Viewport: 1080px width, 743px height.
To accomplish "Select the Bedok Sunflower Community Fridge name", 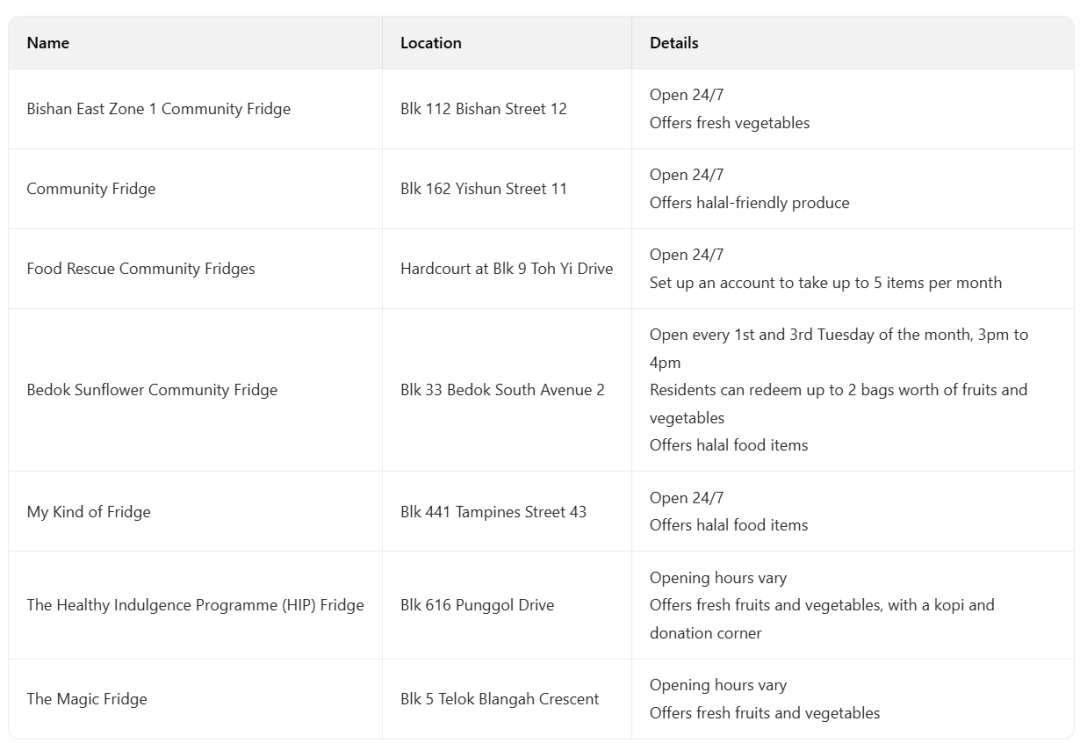I will pos(152,390).
